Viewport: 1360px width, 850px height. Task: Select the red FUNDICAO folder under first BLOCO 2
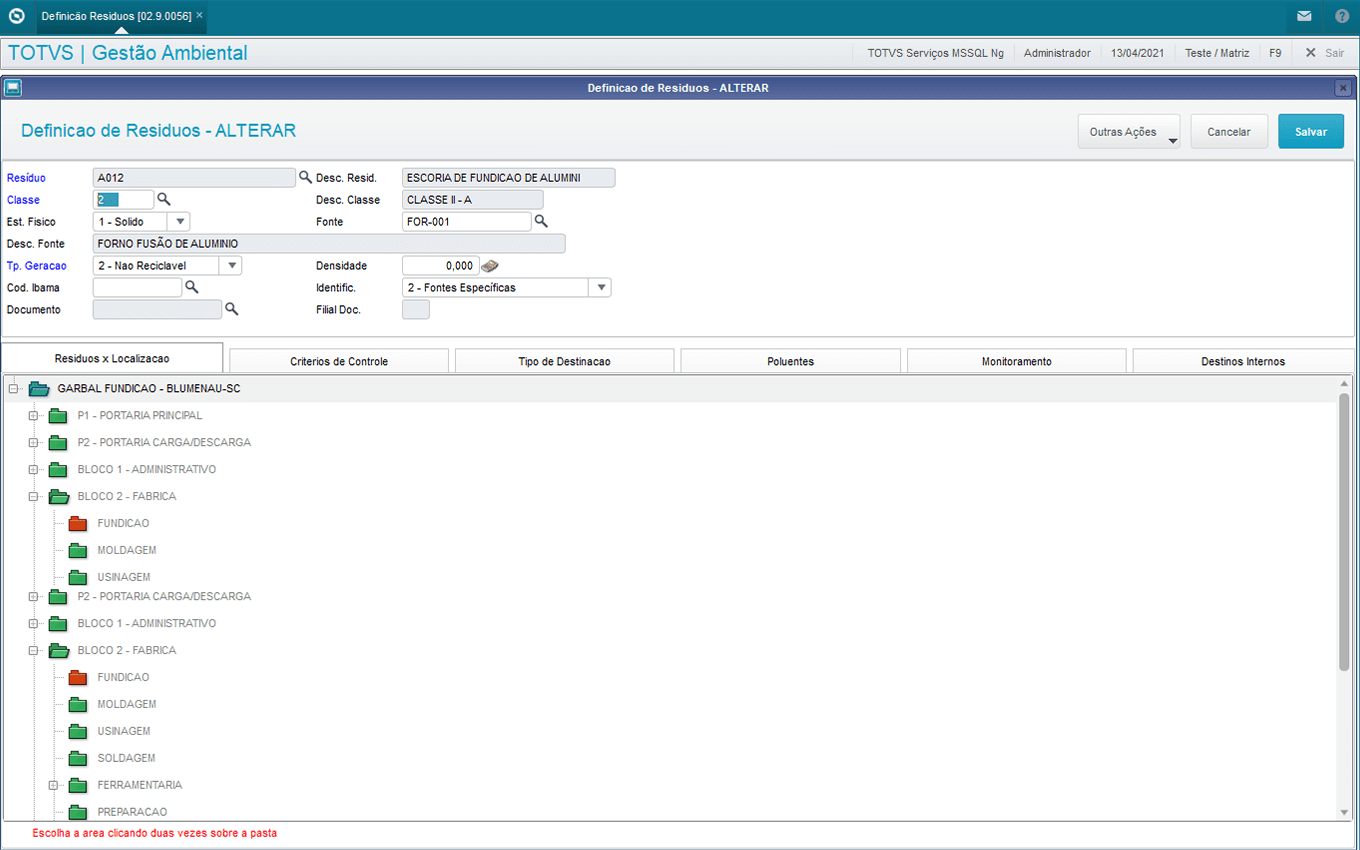point(78,524)
